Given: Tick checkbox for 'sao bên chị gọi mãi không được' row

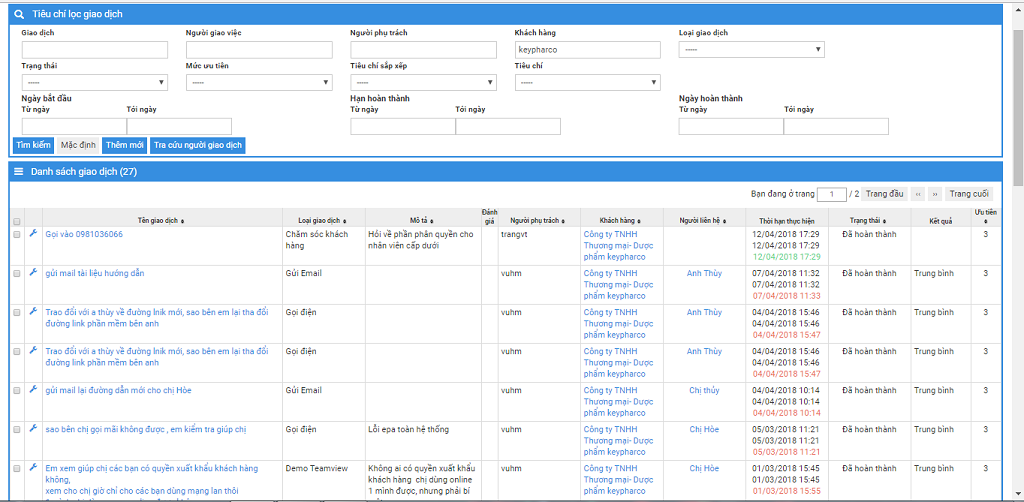Looking at the screenshot, I should [17, 430].
